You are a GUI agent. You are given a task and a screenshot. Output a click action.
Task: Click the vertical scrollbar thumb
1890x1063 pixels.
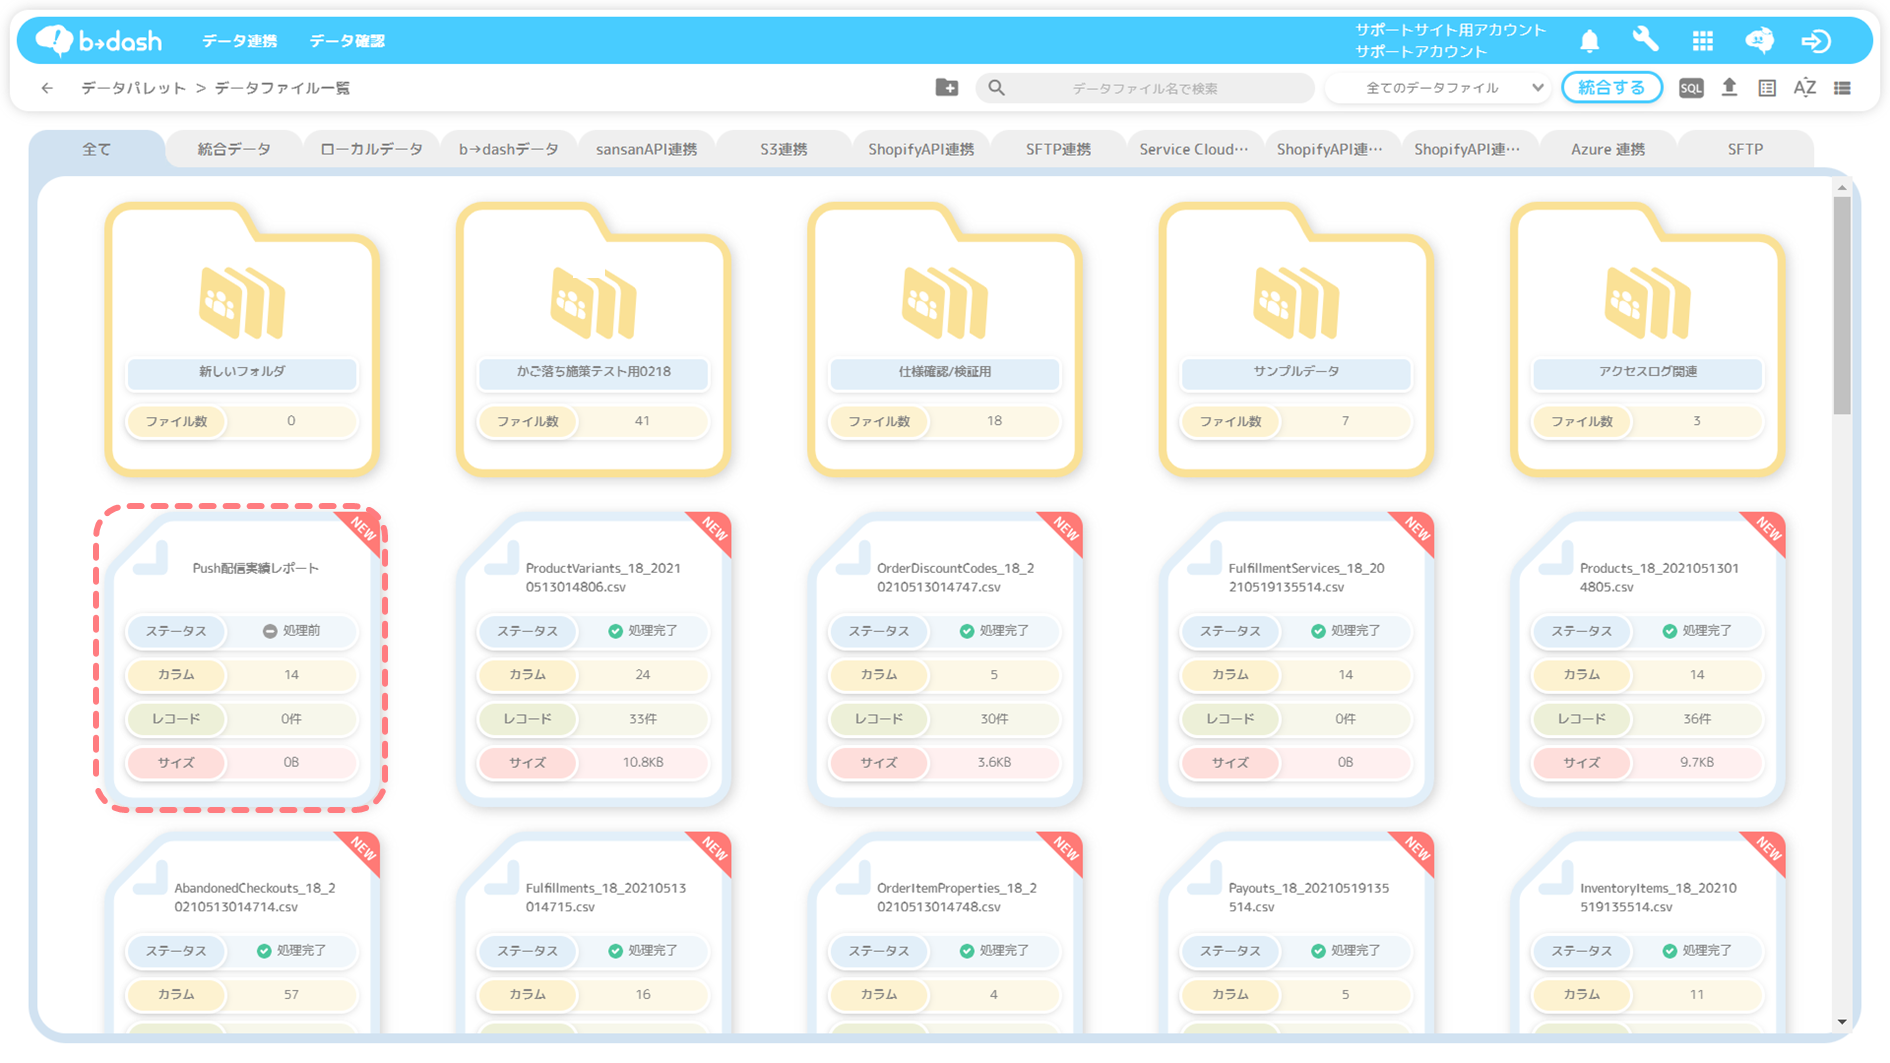[1842, 305]
